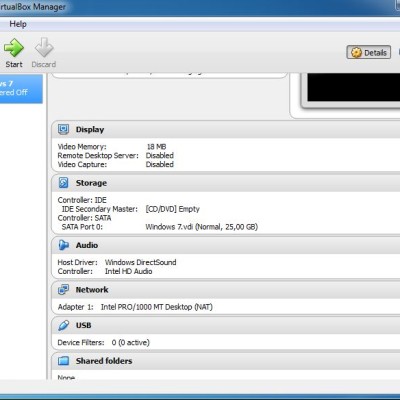
Task: Open the Help menu
Action: point(18,24)
